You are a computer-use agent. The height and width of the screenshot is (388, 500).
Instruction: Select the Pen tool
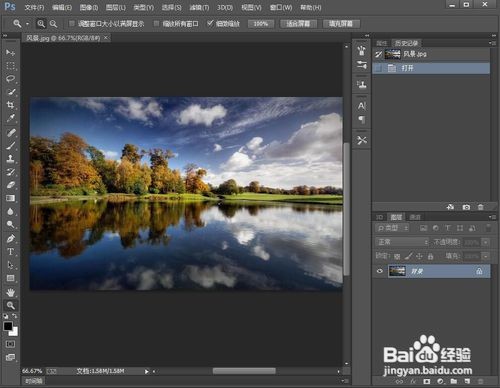click(x=10, y=239)
